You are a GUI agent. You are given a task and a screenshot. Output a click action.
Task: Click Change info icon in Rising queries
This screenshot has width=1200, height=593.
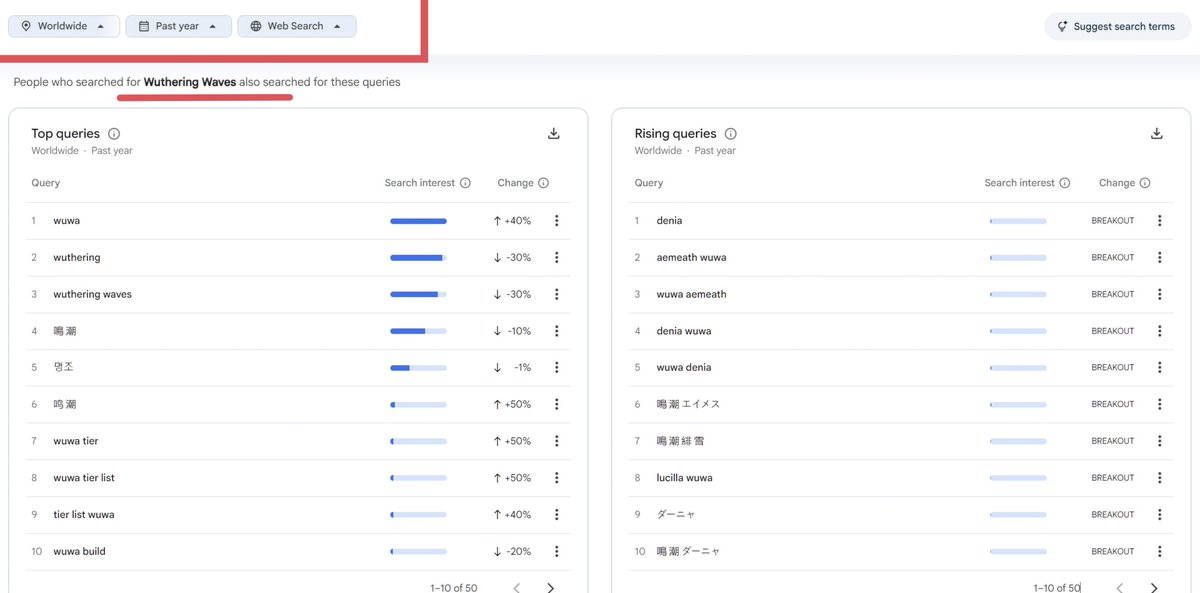tap(1145, 183)
